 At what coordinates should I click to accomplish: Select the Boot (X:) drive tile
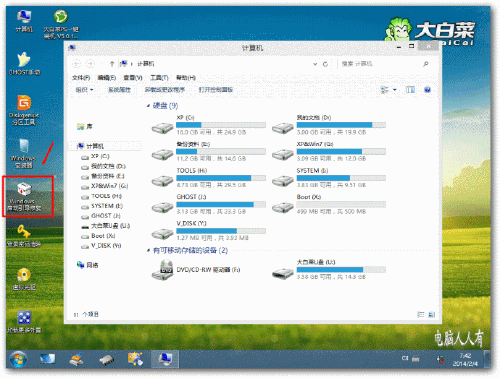tap(329, 204)
